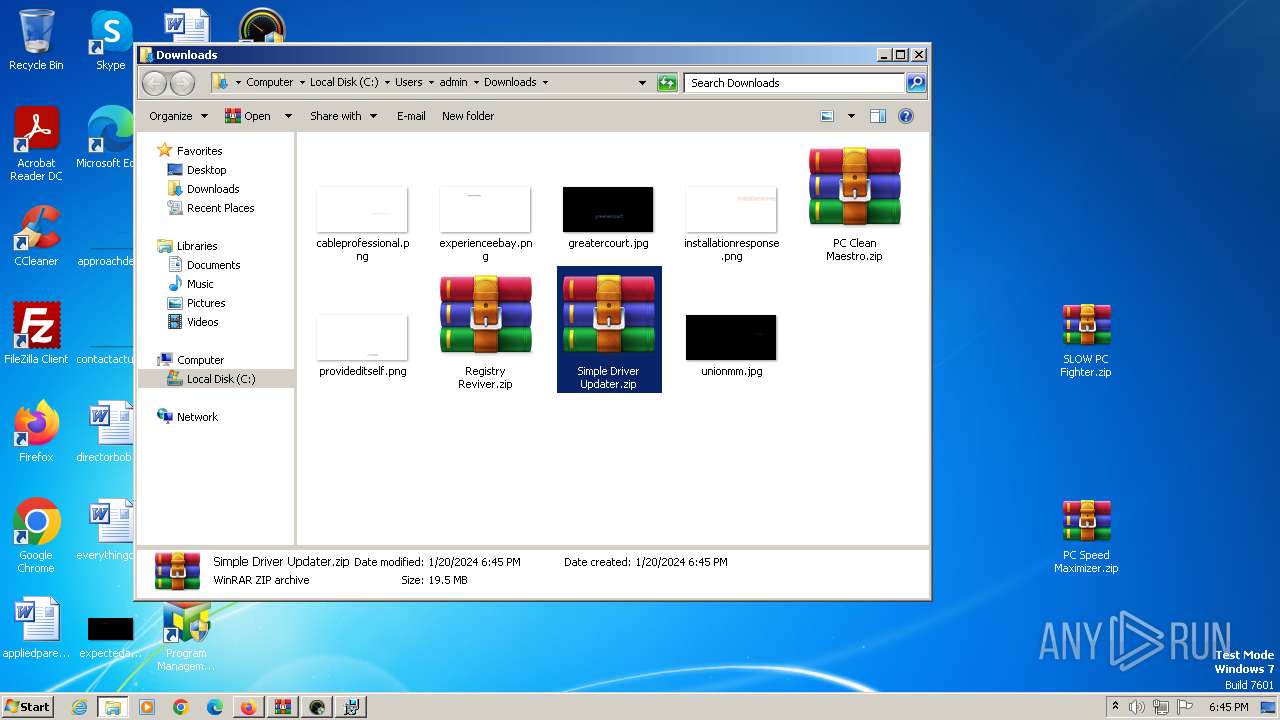Select Google Chrome desktop shortcut
1280x720 pixels.
coord(36,536)
